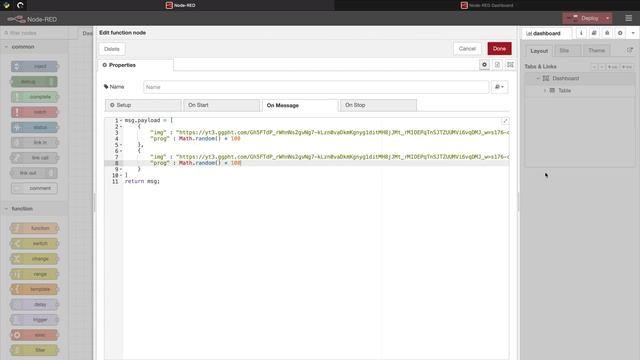Open dashboard in new window icon

coord(630,50)
